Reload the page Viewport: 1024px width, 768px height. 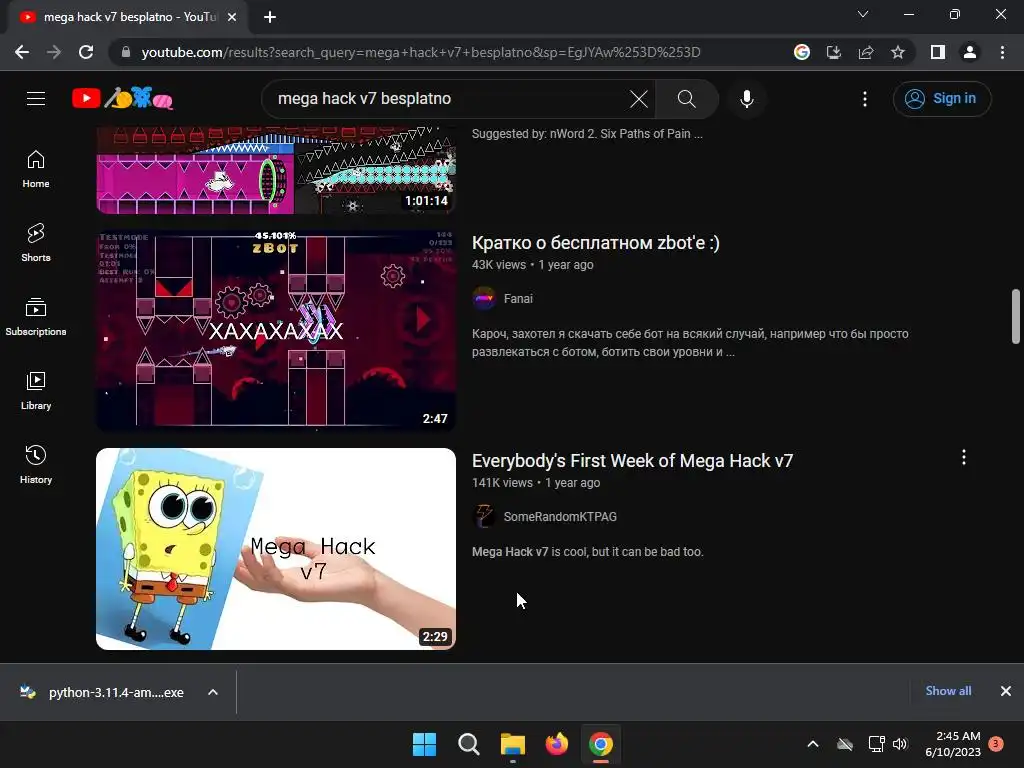tap(86, 52)
